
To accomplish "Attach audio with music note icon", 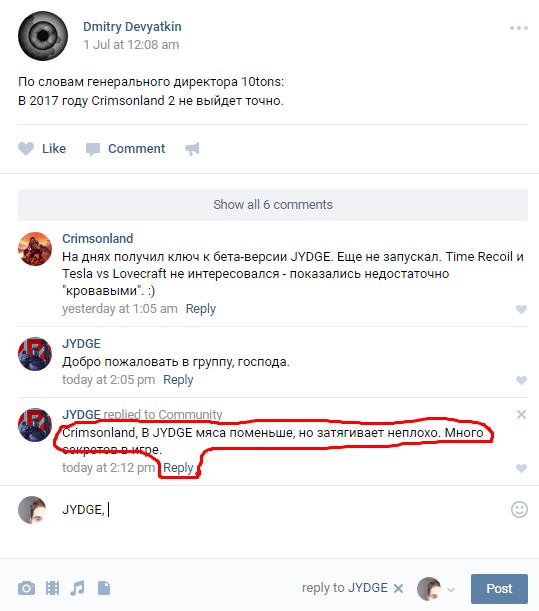I will [78, 588].
